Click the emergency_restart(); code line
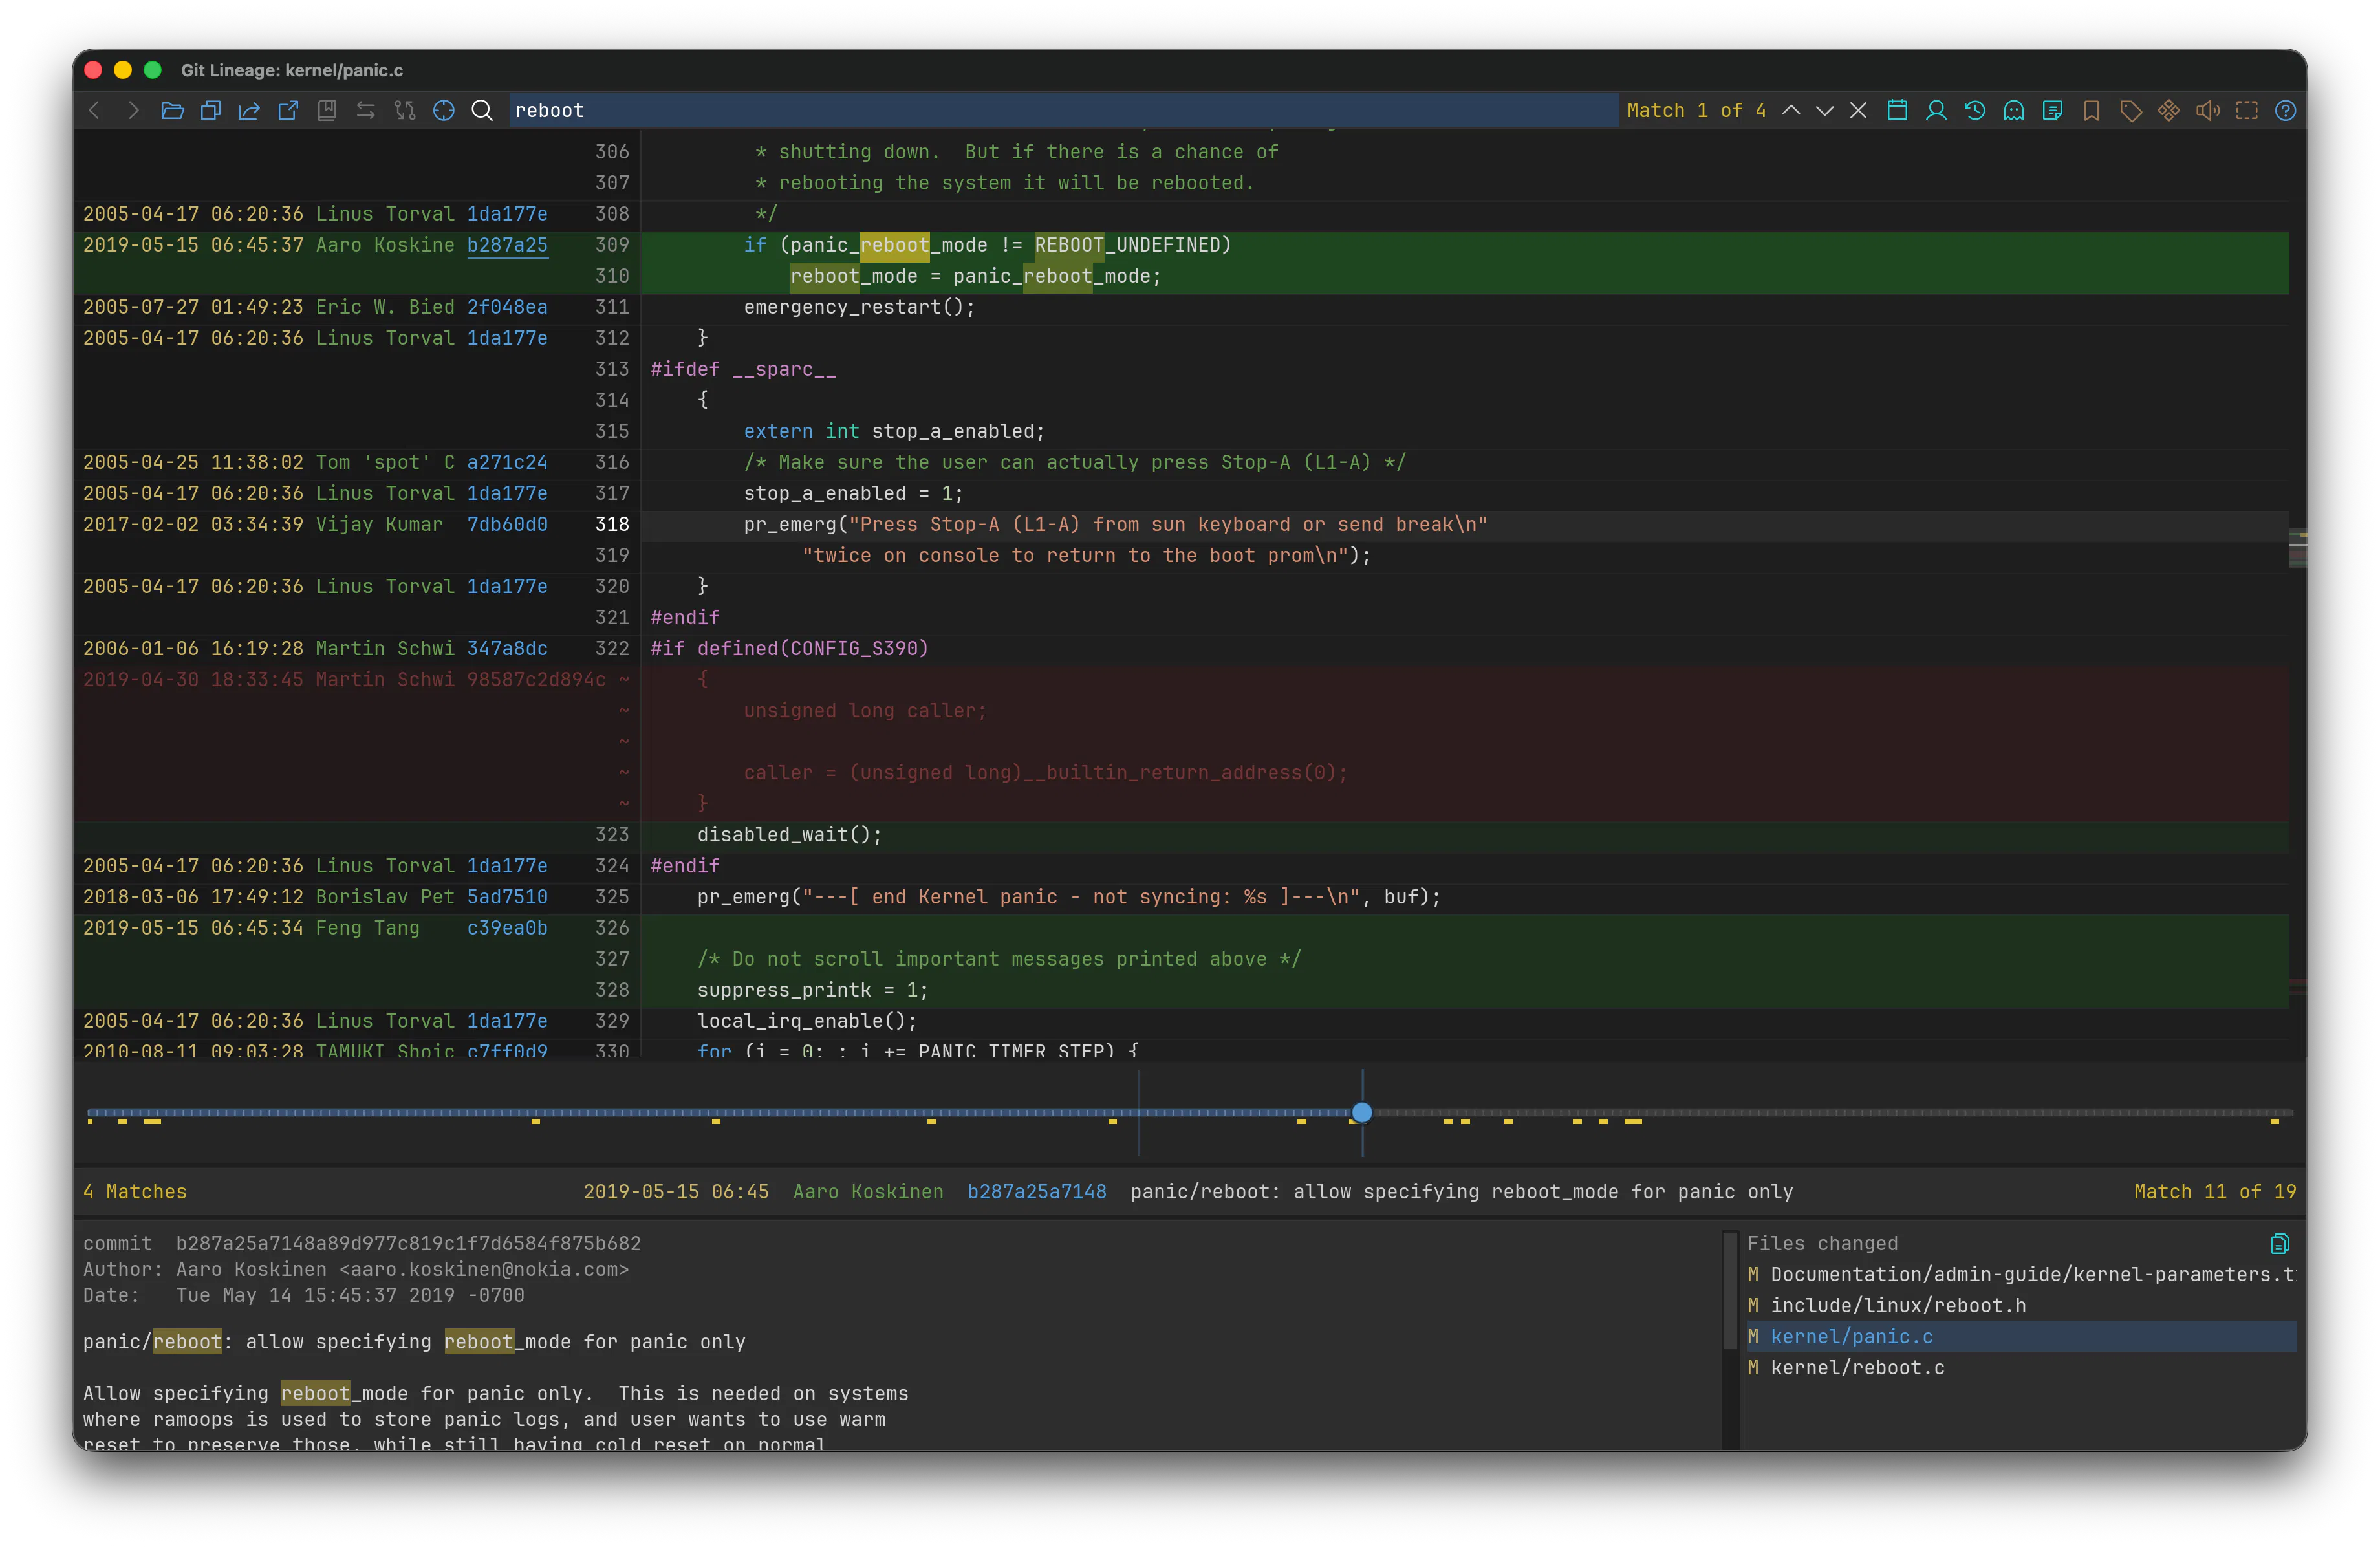2380x1547 pixels. (x=859, y=307)
